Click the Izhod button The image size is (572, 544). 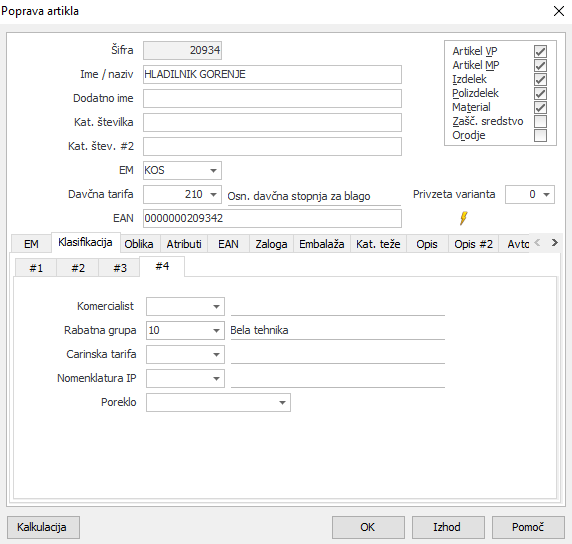(x=448, y=527)
